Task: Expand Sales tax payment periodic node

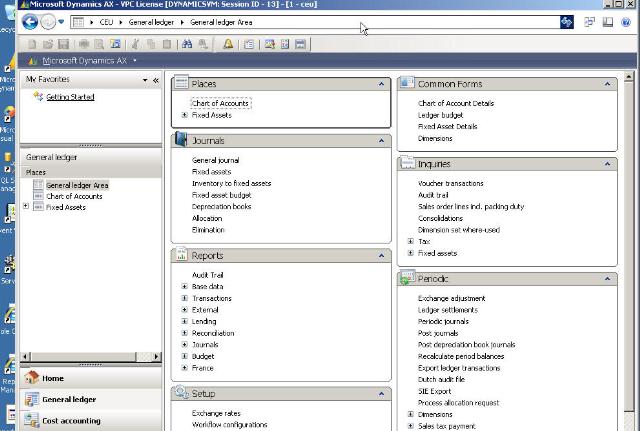Action: (411, 426)
